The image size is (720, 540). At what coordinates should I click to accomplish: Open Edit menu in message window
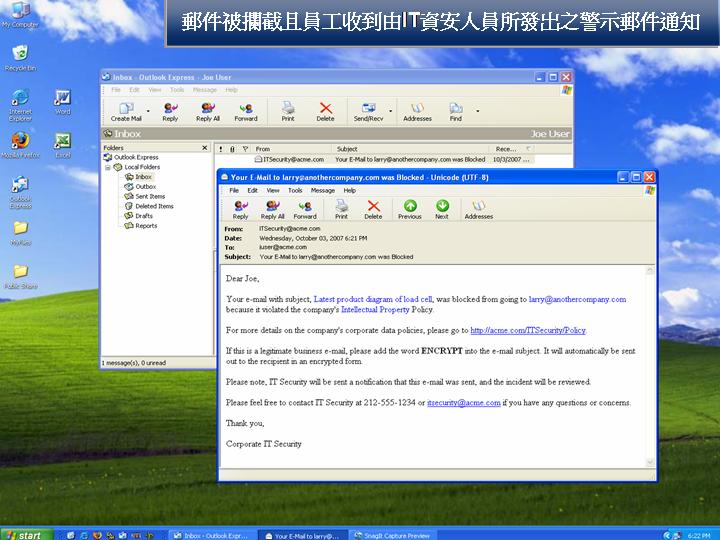click(x=253, y=190)
